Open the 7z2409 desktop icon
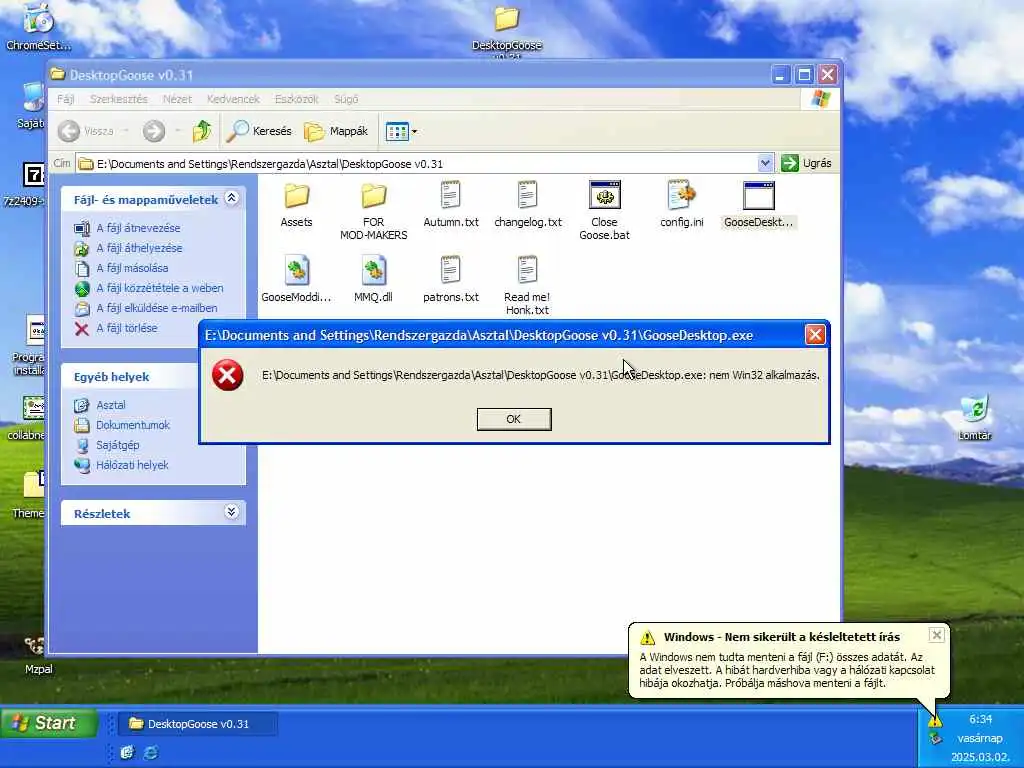This screenshot has width=1024, height=768. click(26, 184)
